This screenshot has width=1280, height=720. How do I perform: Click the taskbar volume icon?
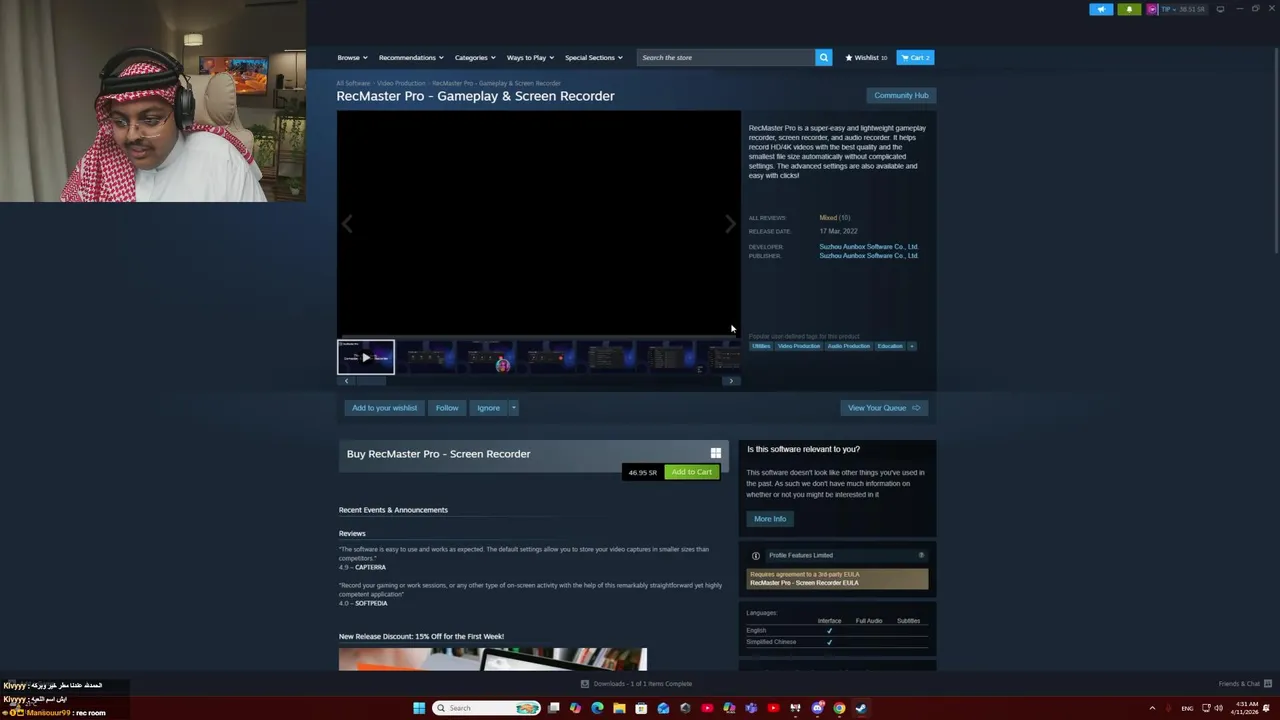[x=1218, y=708]
